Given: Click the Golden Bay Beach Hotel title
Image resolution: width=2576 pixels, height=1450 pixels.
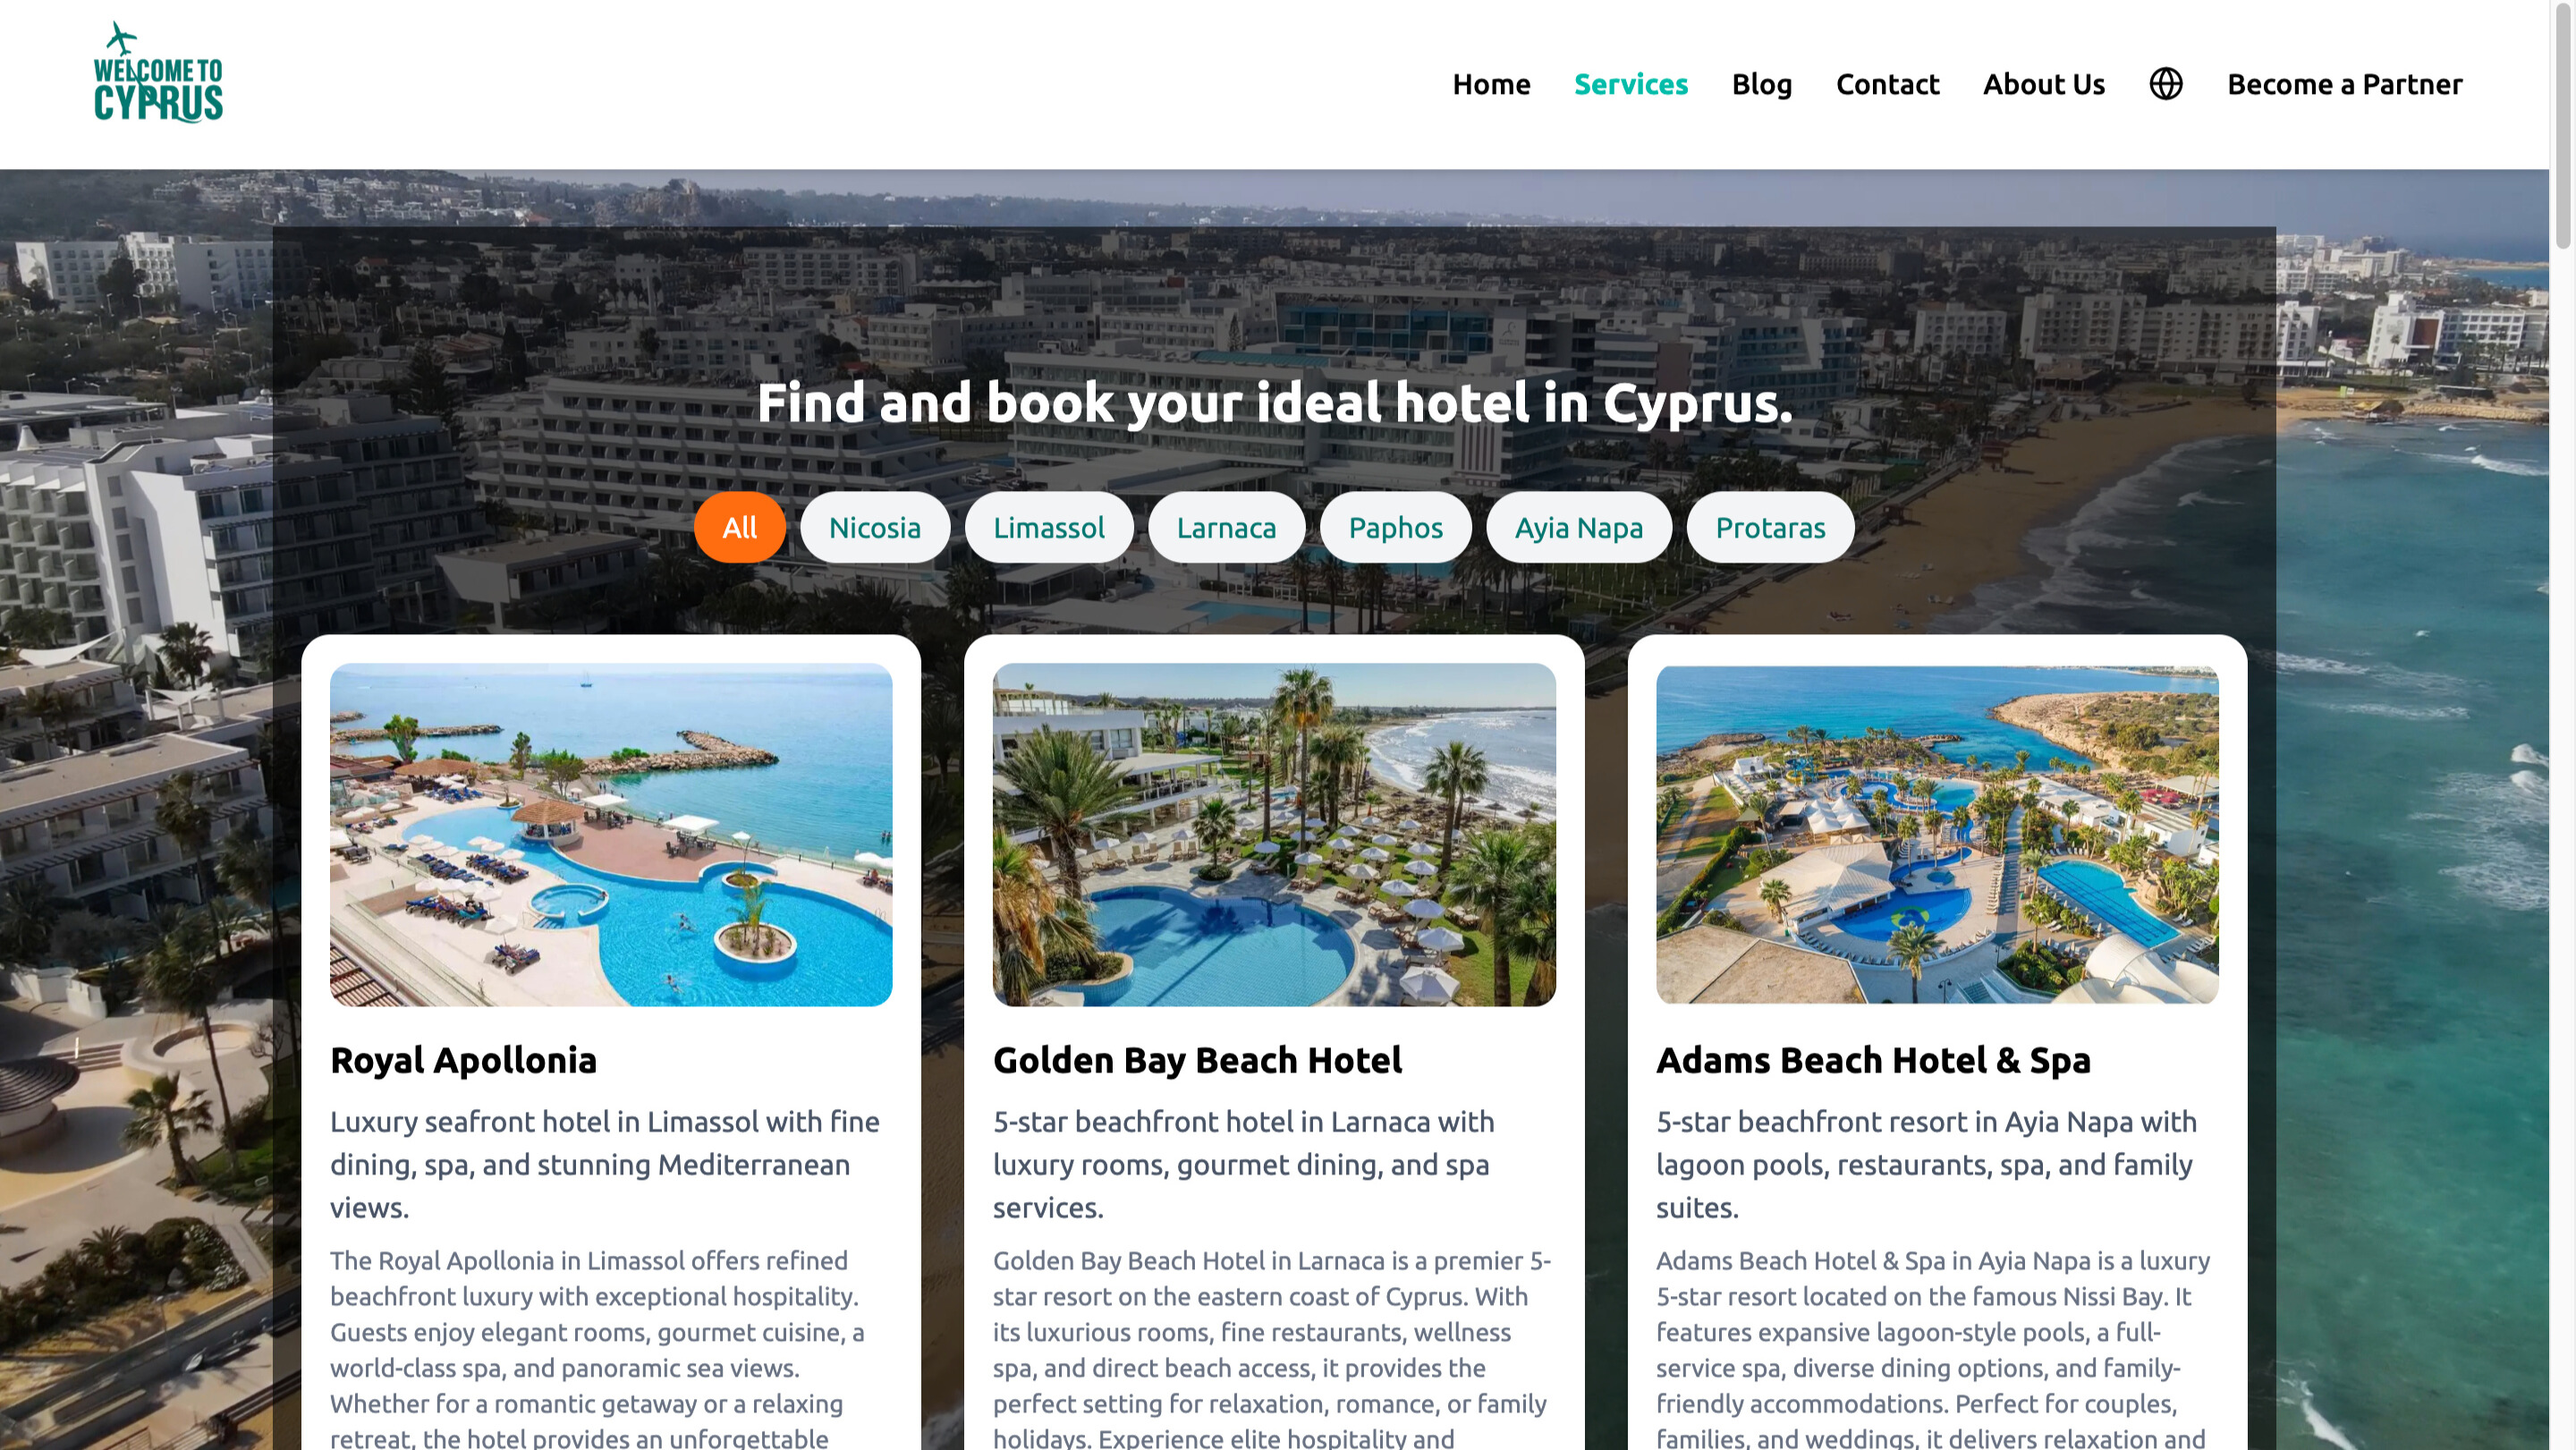Looking at the screenshot, I should [x=1197, y=1060].
